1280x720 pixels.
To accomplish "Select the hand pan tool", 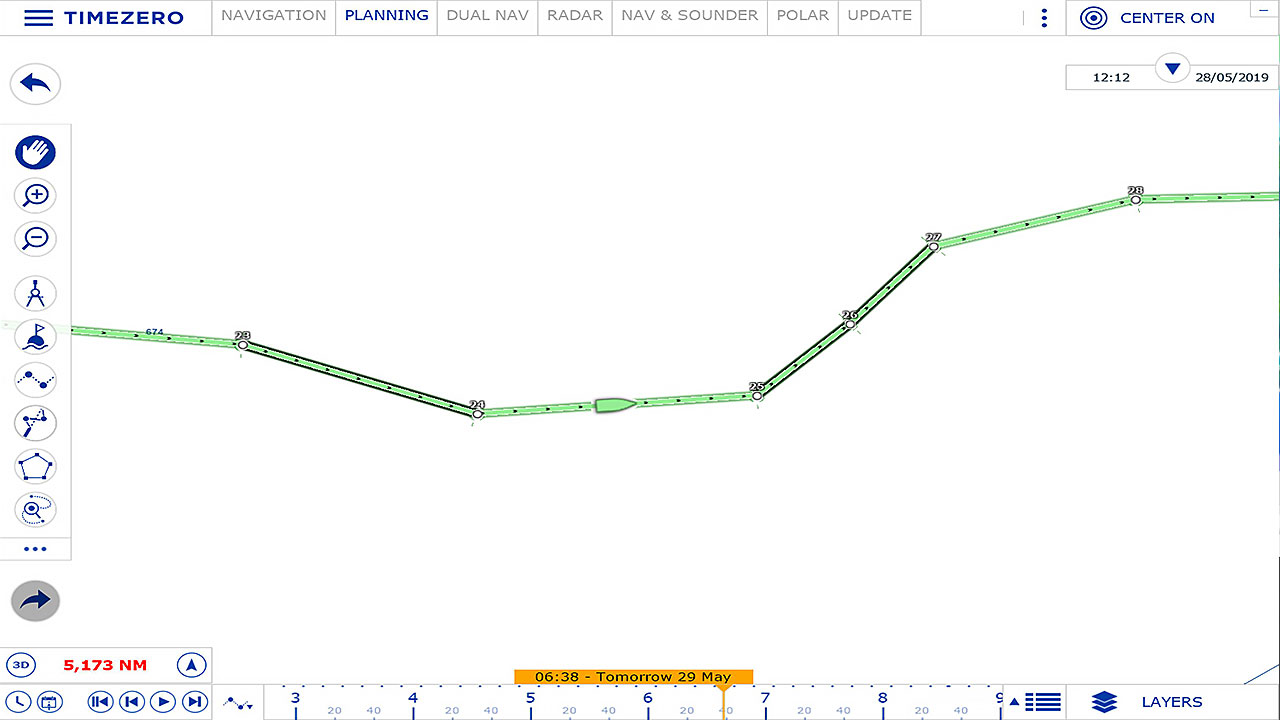I will pos(35,152).
